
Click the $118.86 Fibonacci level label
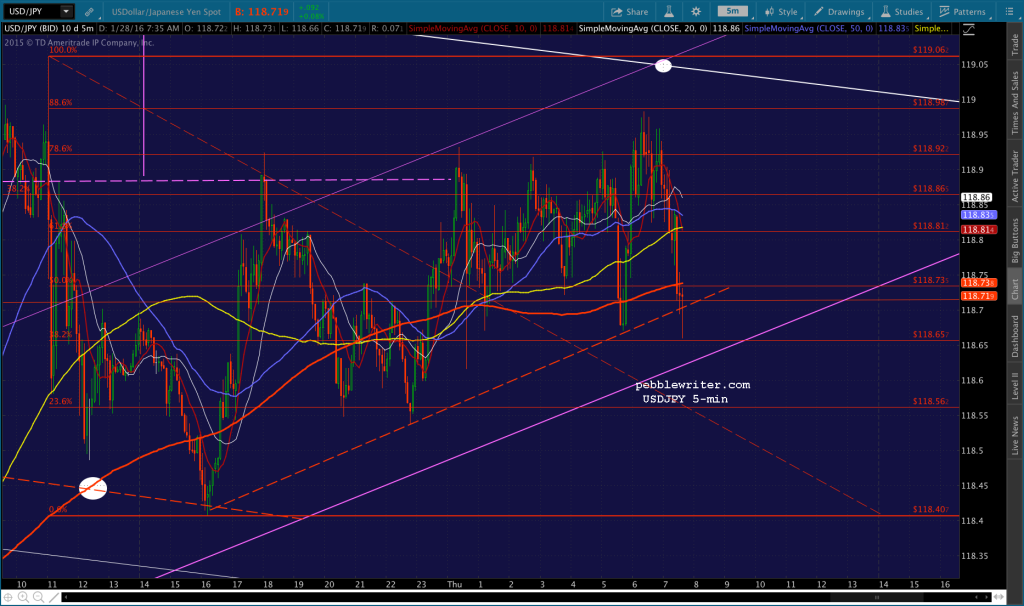(931, 188)
